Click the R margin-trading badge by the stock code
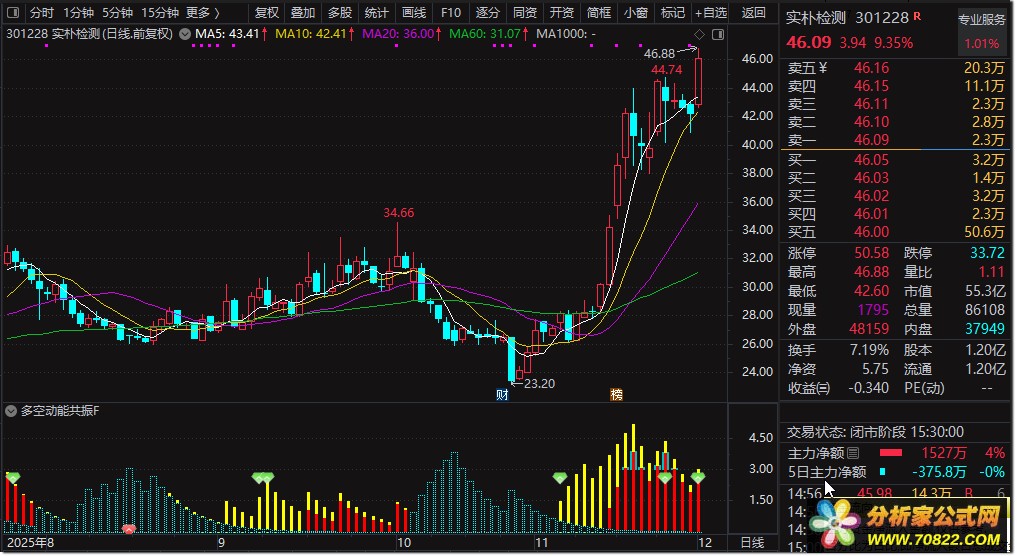Screen dimensions: 1017x556 [917, 16]
